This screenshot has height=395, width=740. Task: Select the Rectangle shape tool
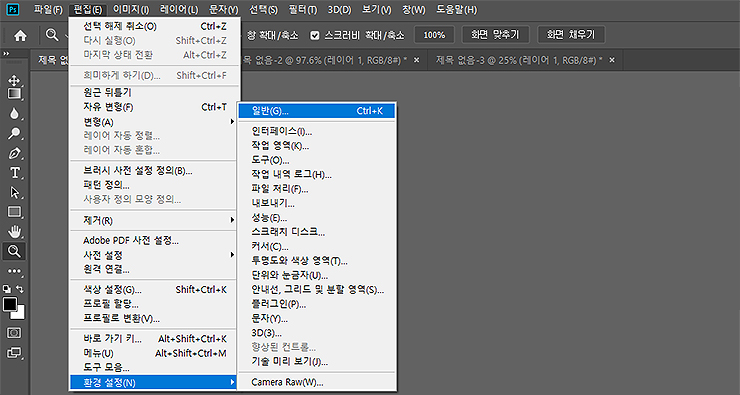click(x=14, y=212)
